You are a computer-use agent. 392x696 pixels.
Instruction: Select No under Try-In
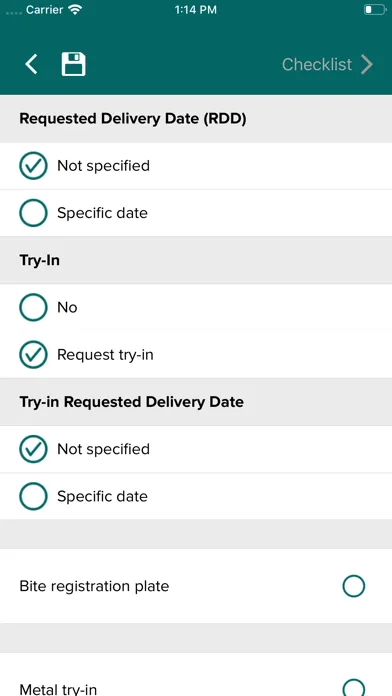tap(196, 307)
